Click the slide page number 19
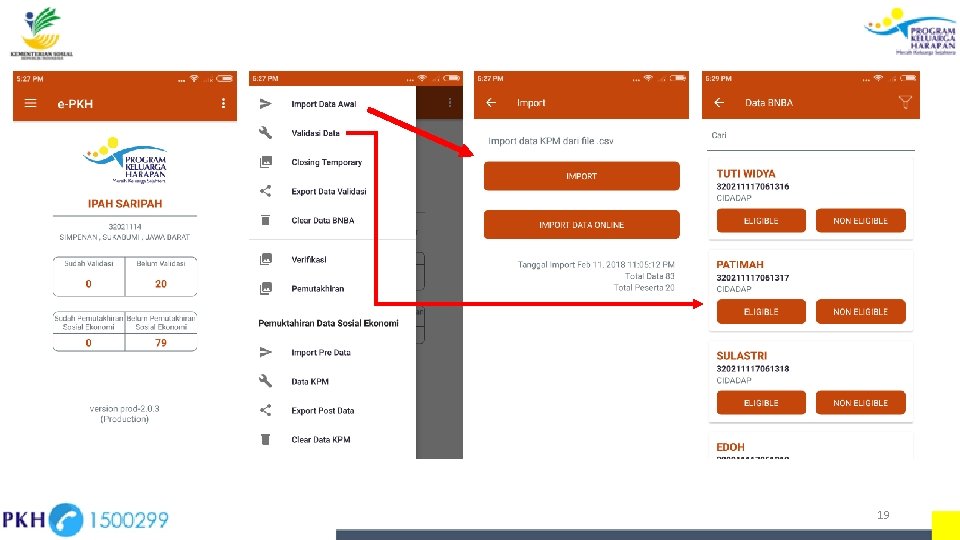Screen dimensions: 960x540 point(883,515)
